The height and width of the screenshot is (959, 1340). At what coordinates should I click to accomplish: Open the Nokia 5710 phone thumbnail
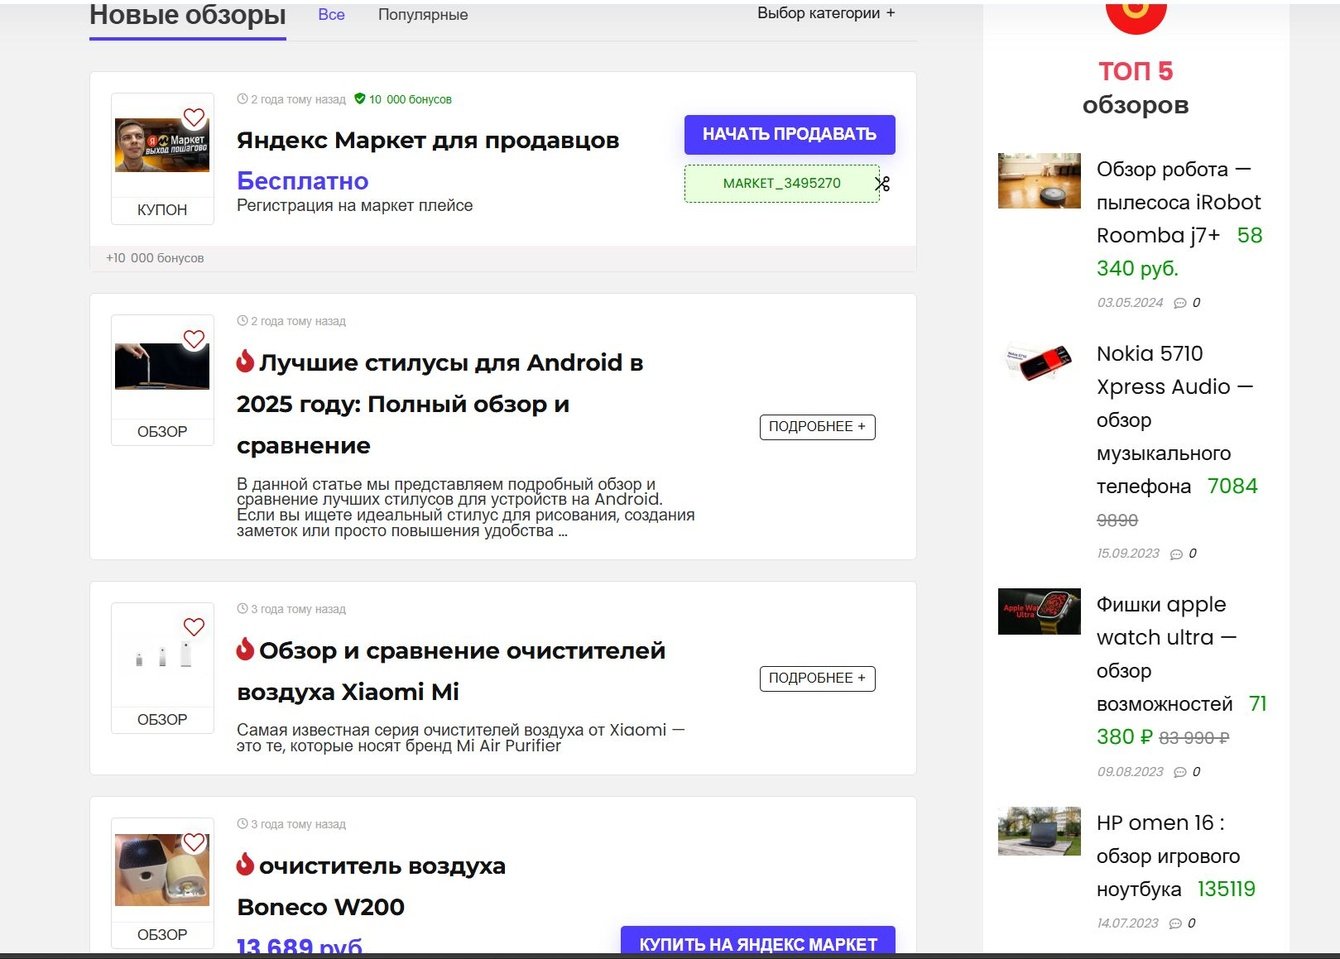pos(1039,363)
